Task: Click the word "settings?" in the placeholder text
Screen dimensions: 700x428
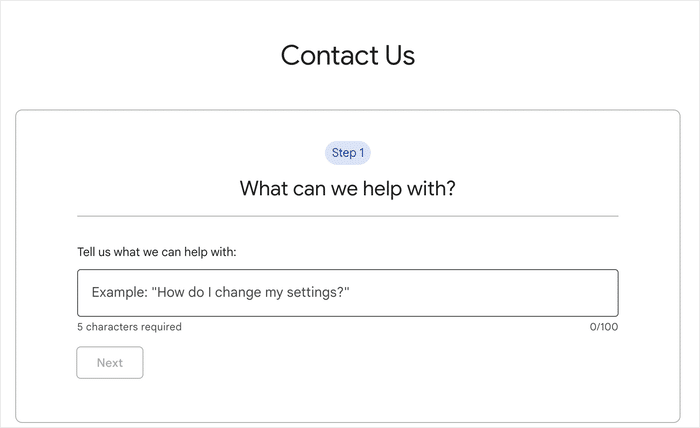Action: (322, 292)
